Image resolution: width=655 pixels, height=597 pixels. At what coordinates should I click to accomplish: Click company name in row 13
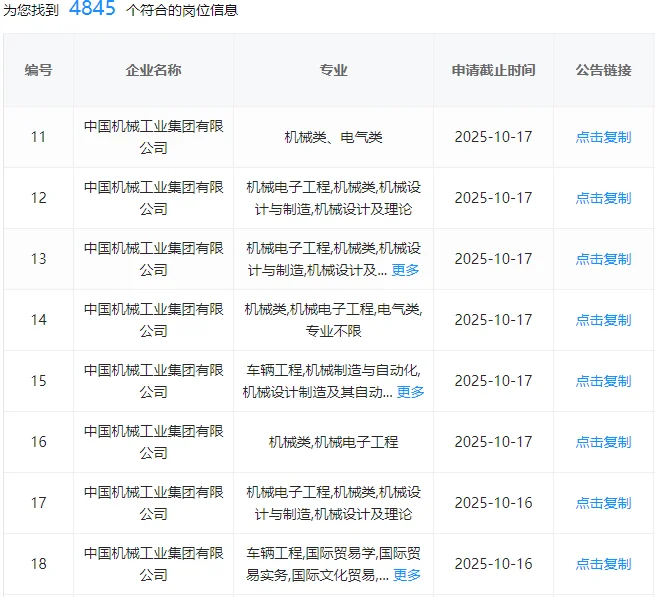[154, 259]
